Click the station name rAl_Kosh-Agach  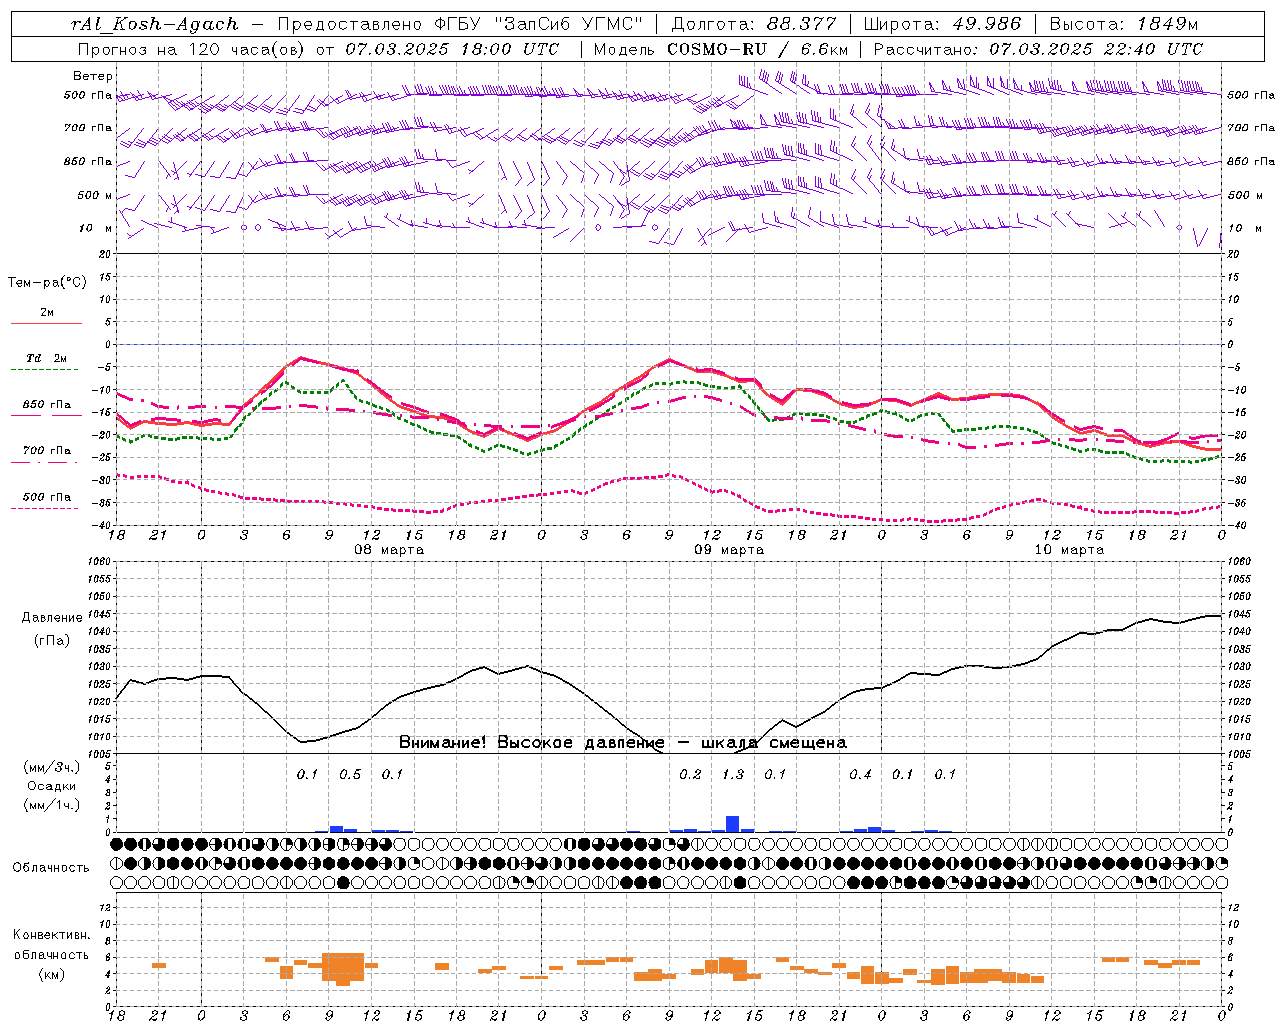tap(155, 24)
